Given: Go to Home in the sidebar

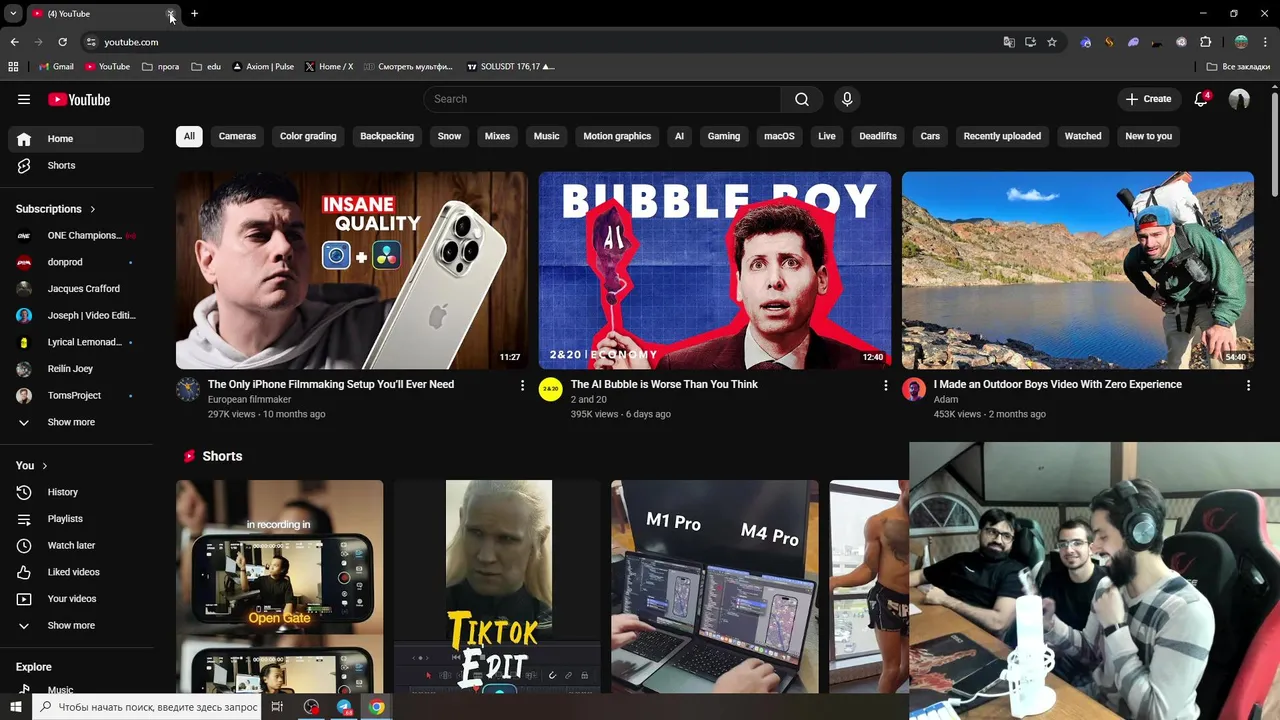Looking at the screenshot, I should (76, 139).
